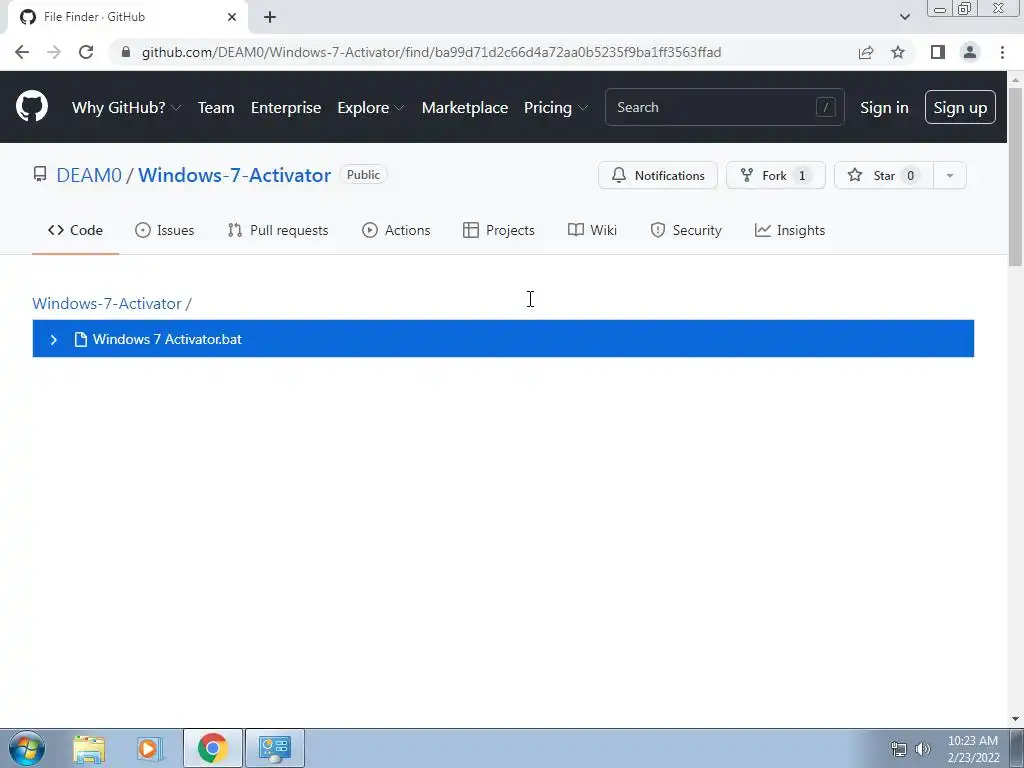Click the Public badge label

click(x=363, y=175)
